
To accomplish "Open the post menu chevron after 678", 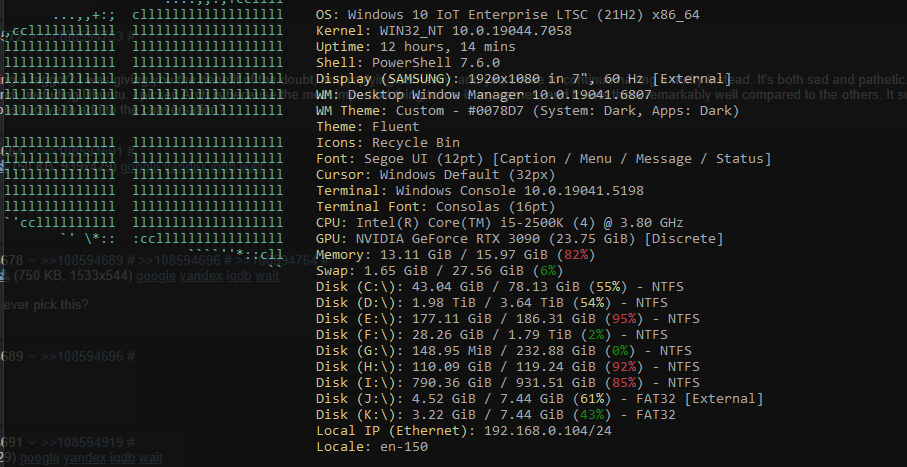I will point(31,262).
